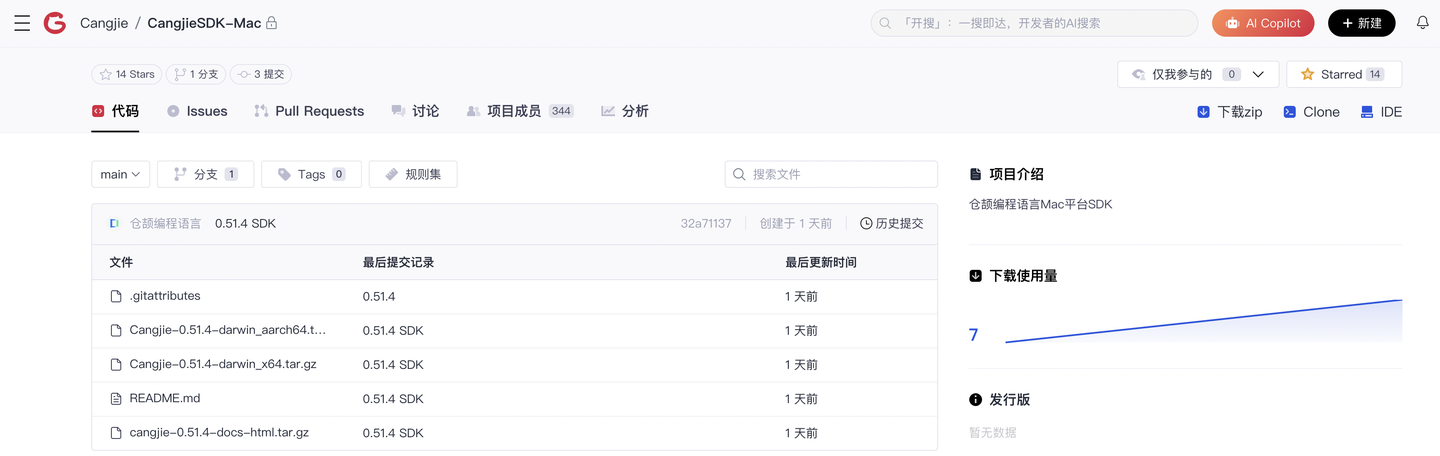Launch the IDE option
Image resolution: width=1440 pixels, height=456 pixels.
click(x=1367, y=112)
